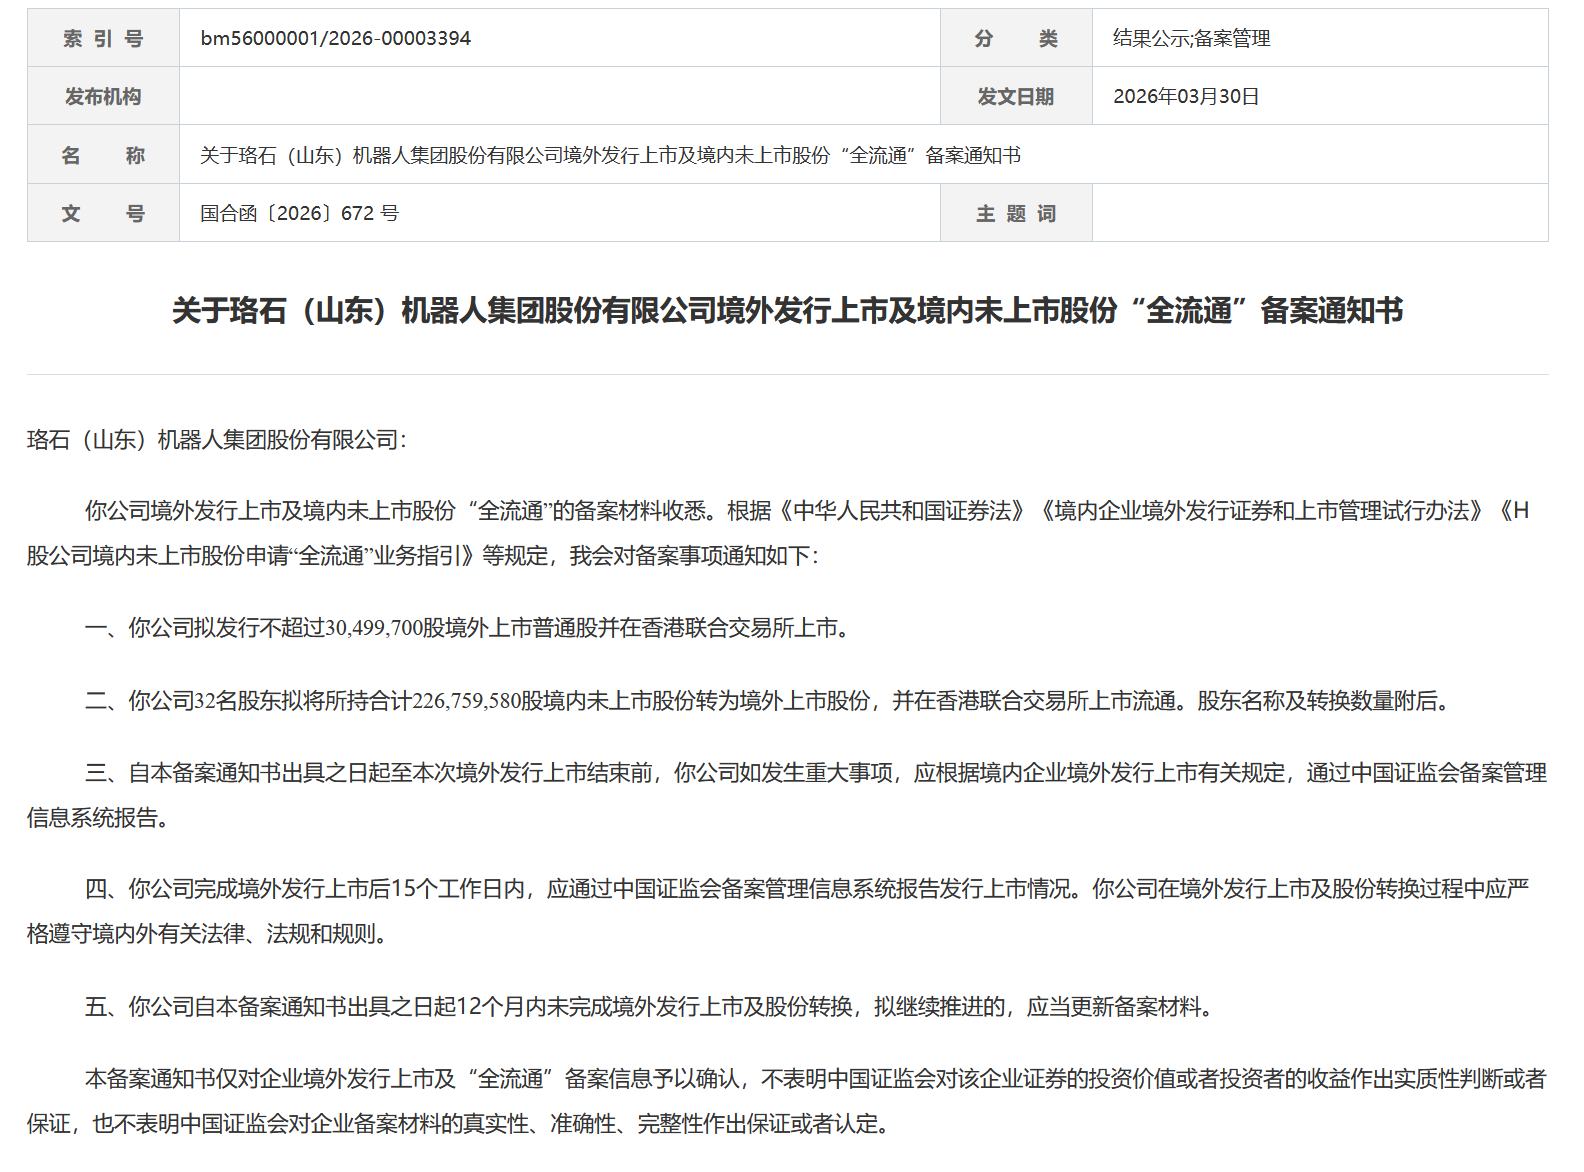
Task: Click item 二 about 226,759,580 shares
Action: pyautogui.click(x=767, y=701)
